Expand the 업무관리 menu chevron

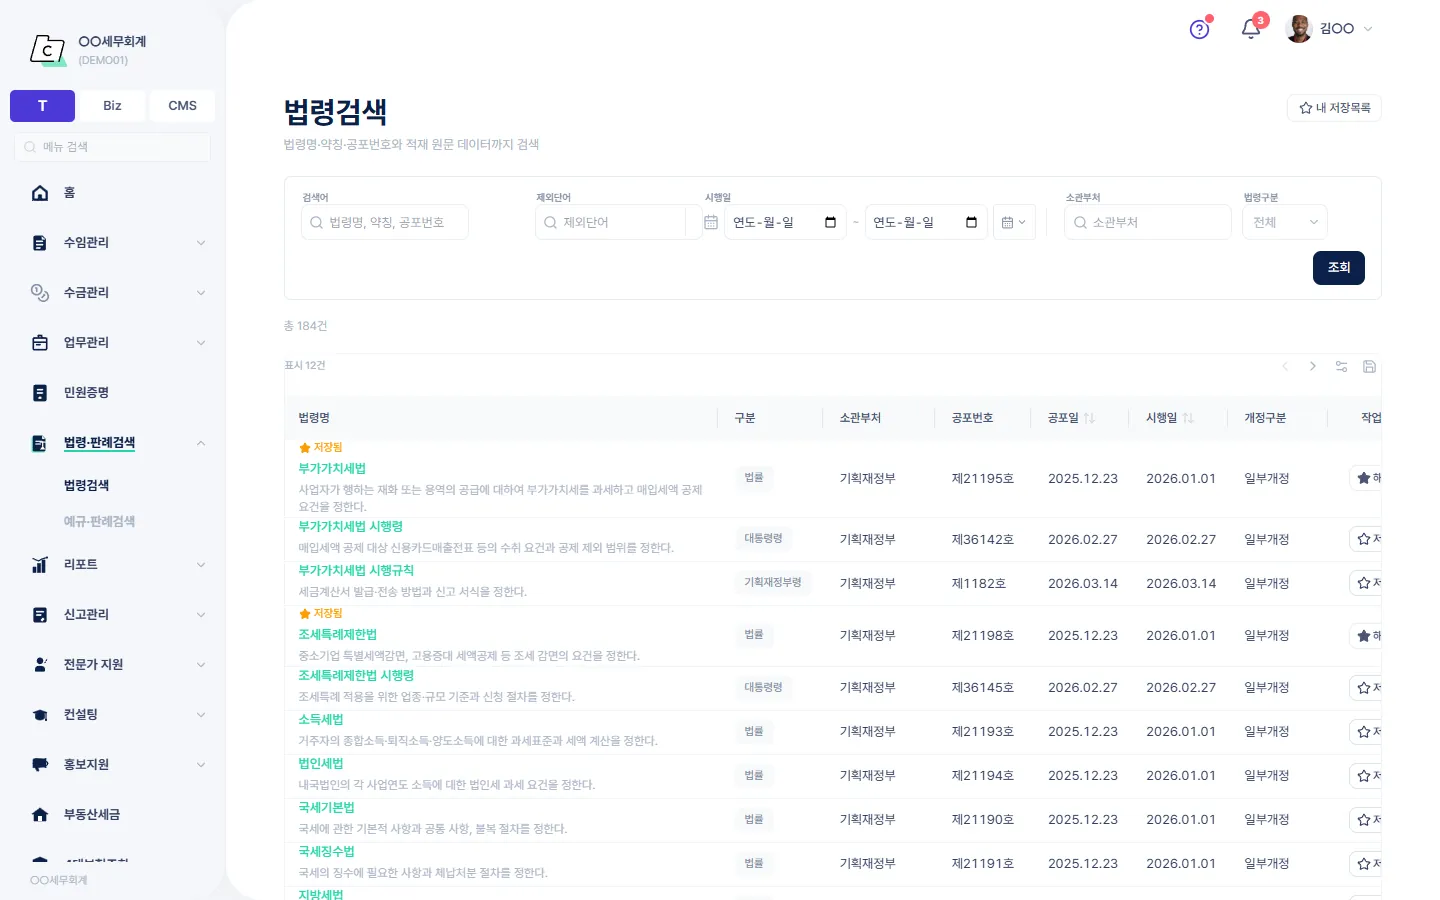[201, 343]
